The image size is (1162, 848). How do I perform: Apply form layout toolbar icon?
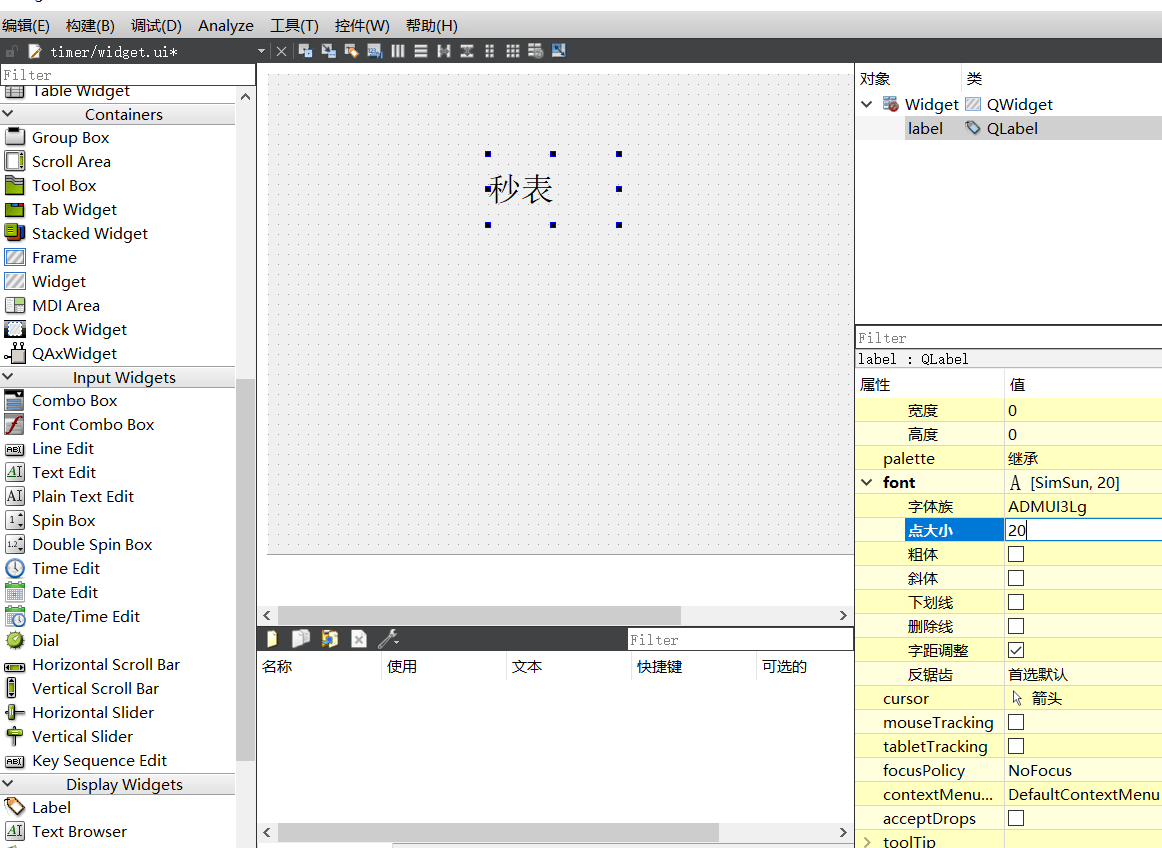489,51
